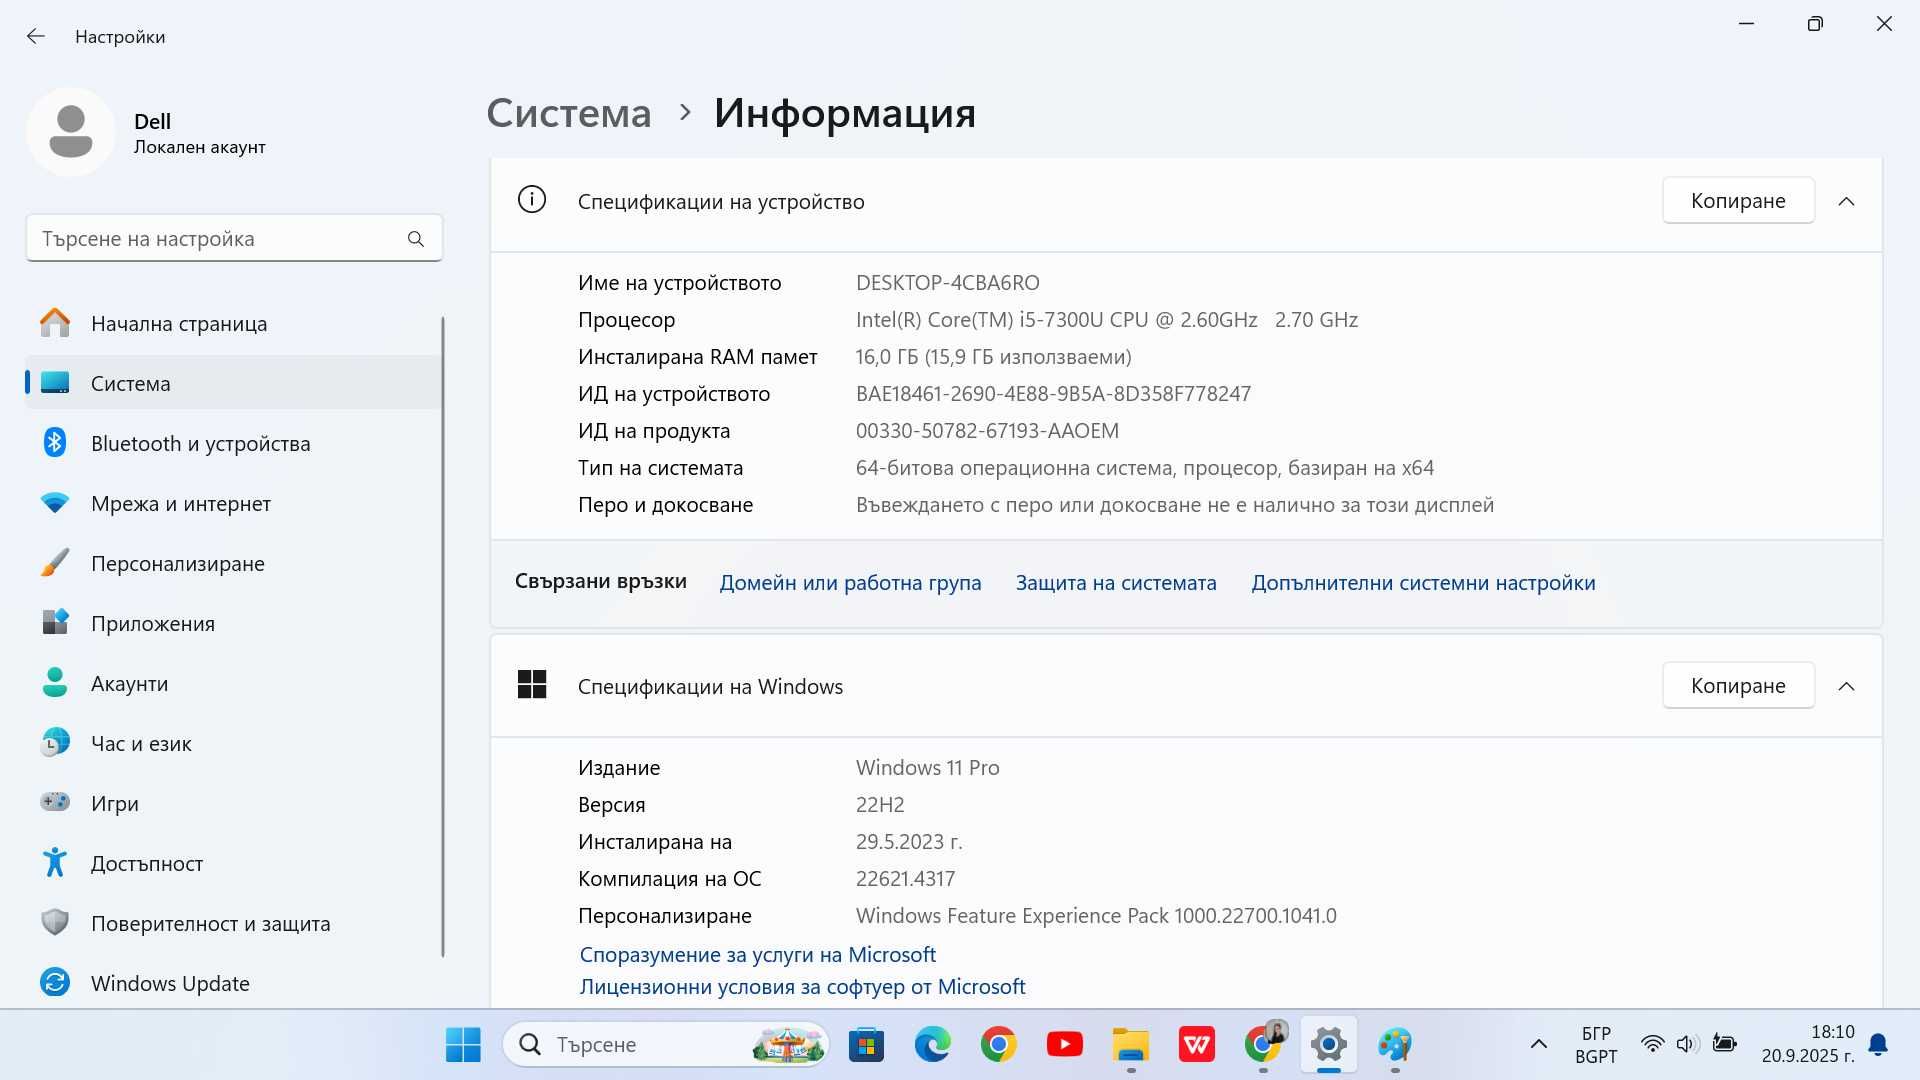
Task: Open File Explorer from taskbar
Action: 1130,1045
